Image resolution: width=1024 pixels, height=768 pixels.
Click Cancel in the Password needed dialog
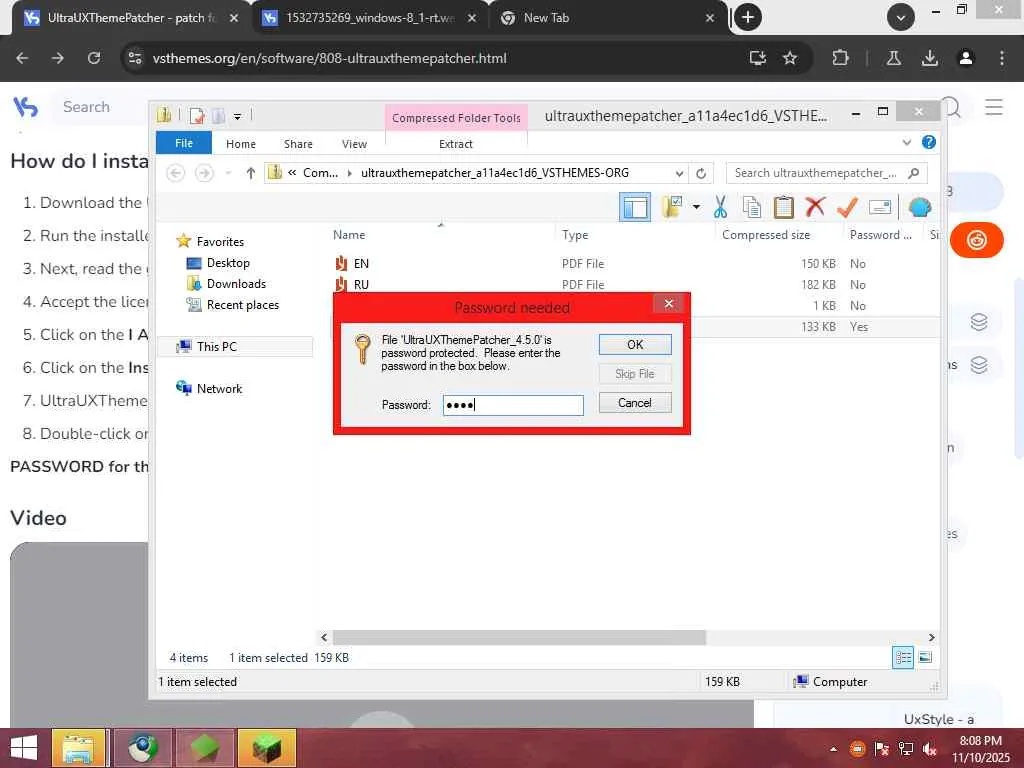pyautogui.click(x=635, y=403)
